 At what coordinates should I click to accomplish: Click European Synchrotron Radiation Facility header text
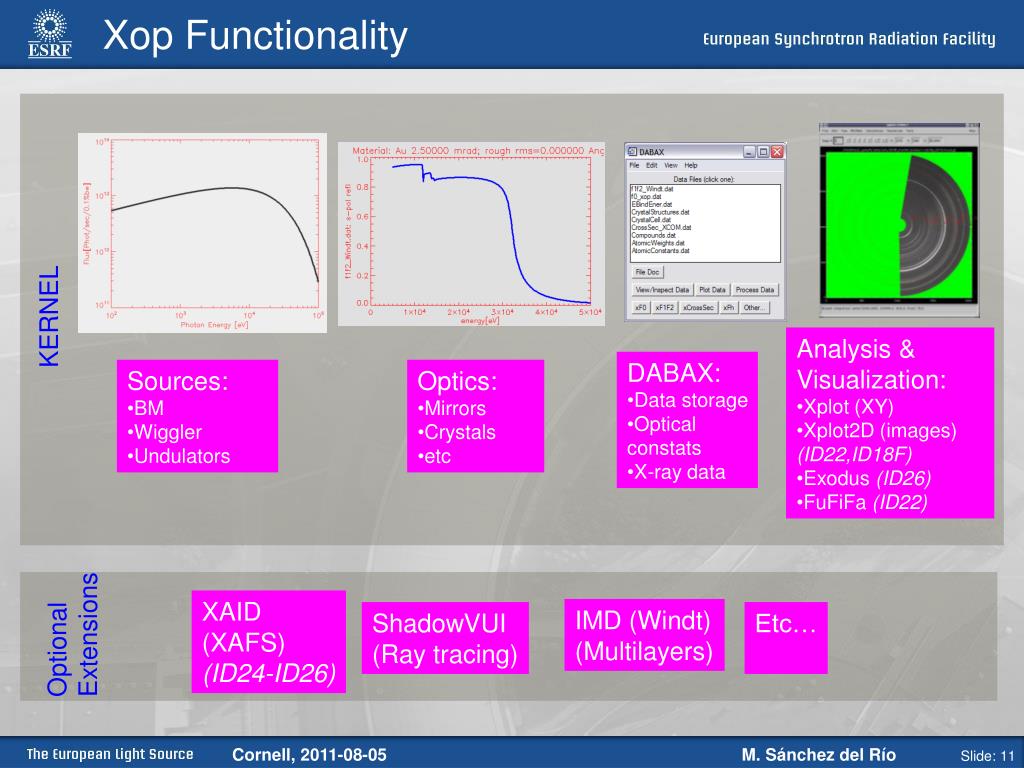click(849, 39)
